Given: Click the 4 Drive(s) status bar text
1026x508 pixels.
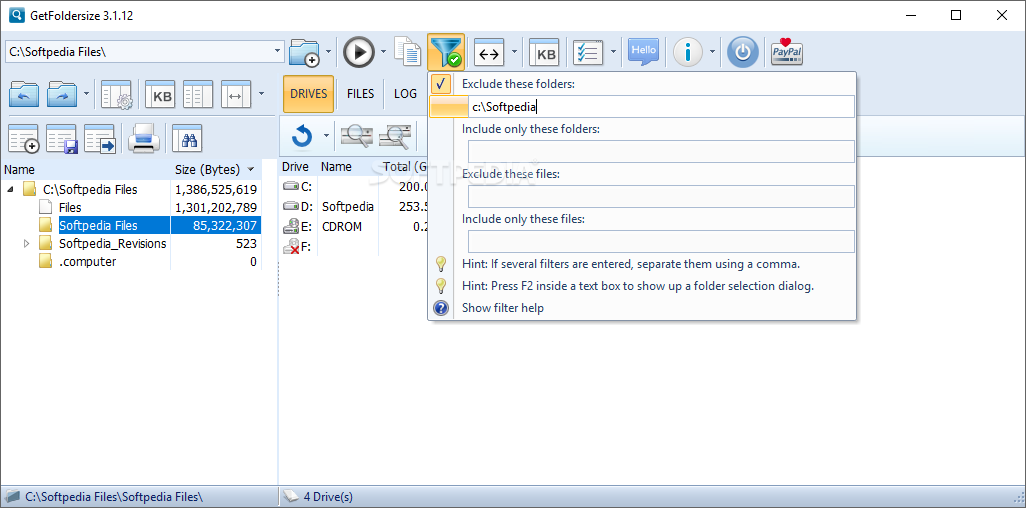Looking at the screenshot, I should [x=328, y=497].
